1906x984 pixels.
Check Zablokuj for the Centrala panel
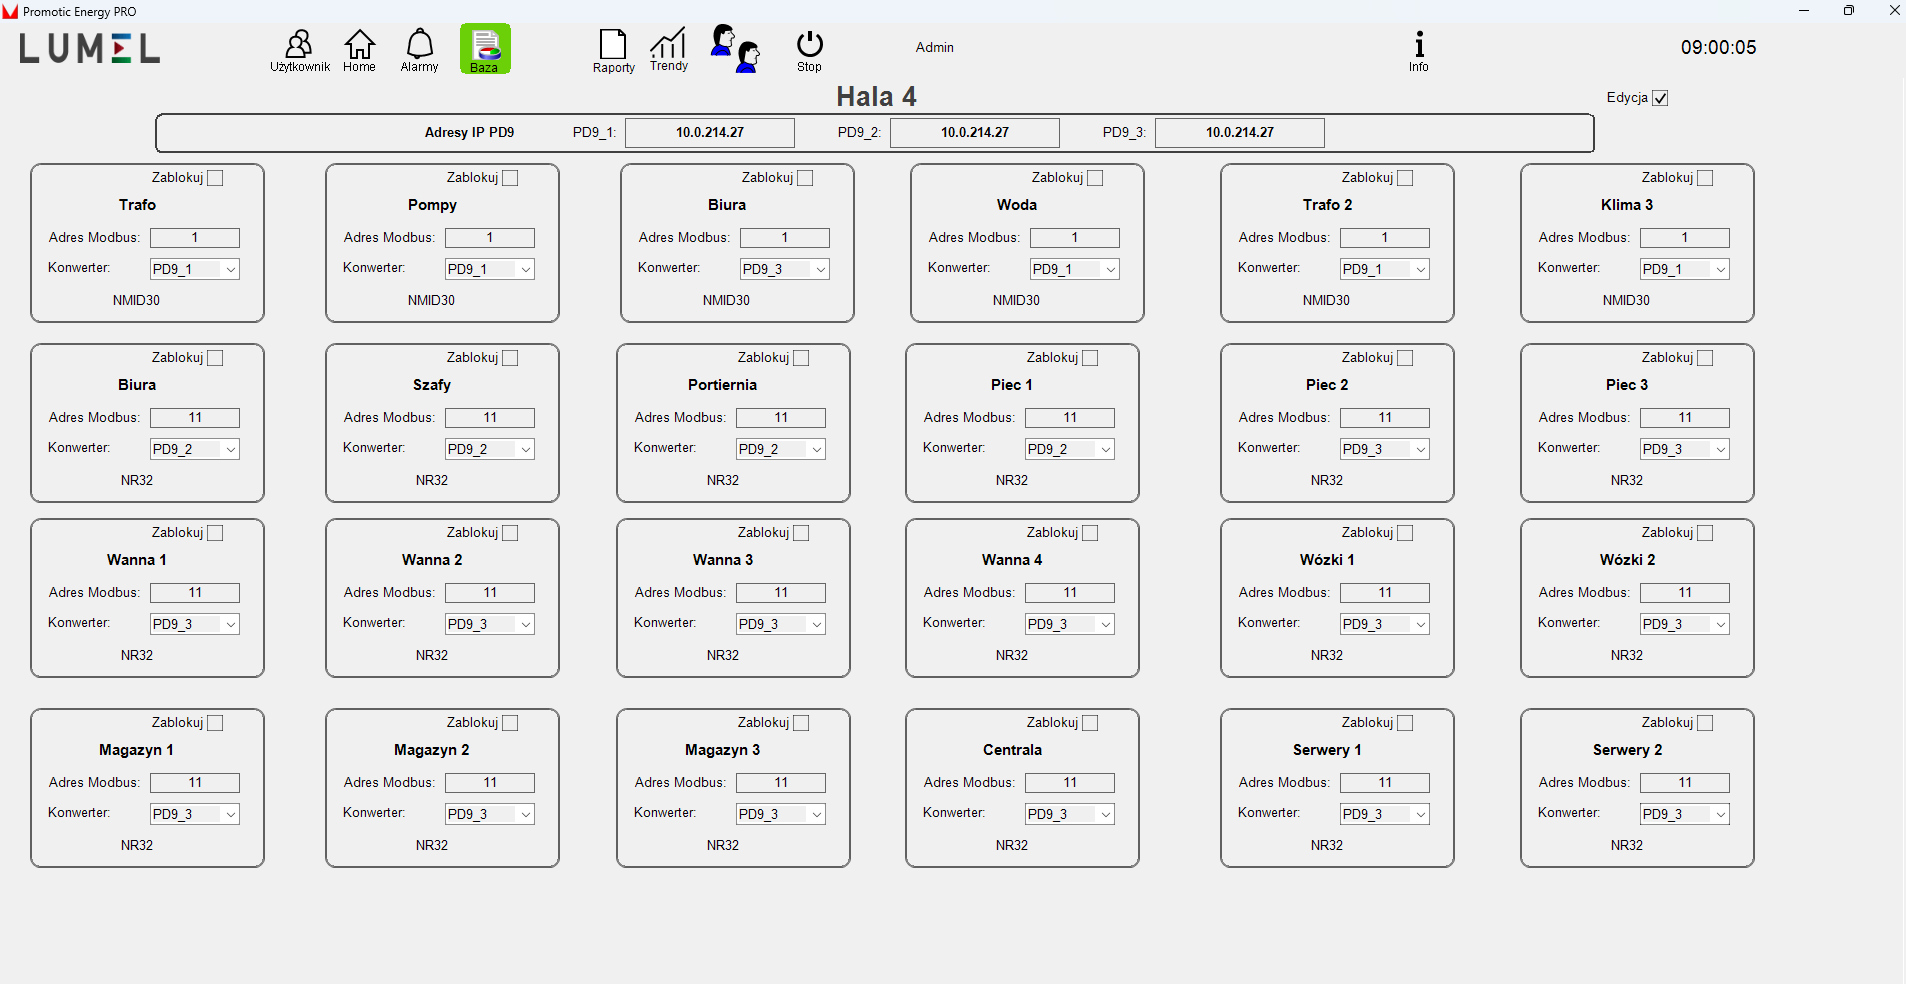(1090, 723)
